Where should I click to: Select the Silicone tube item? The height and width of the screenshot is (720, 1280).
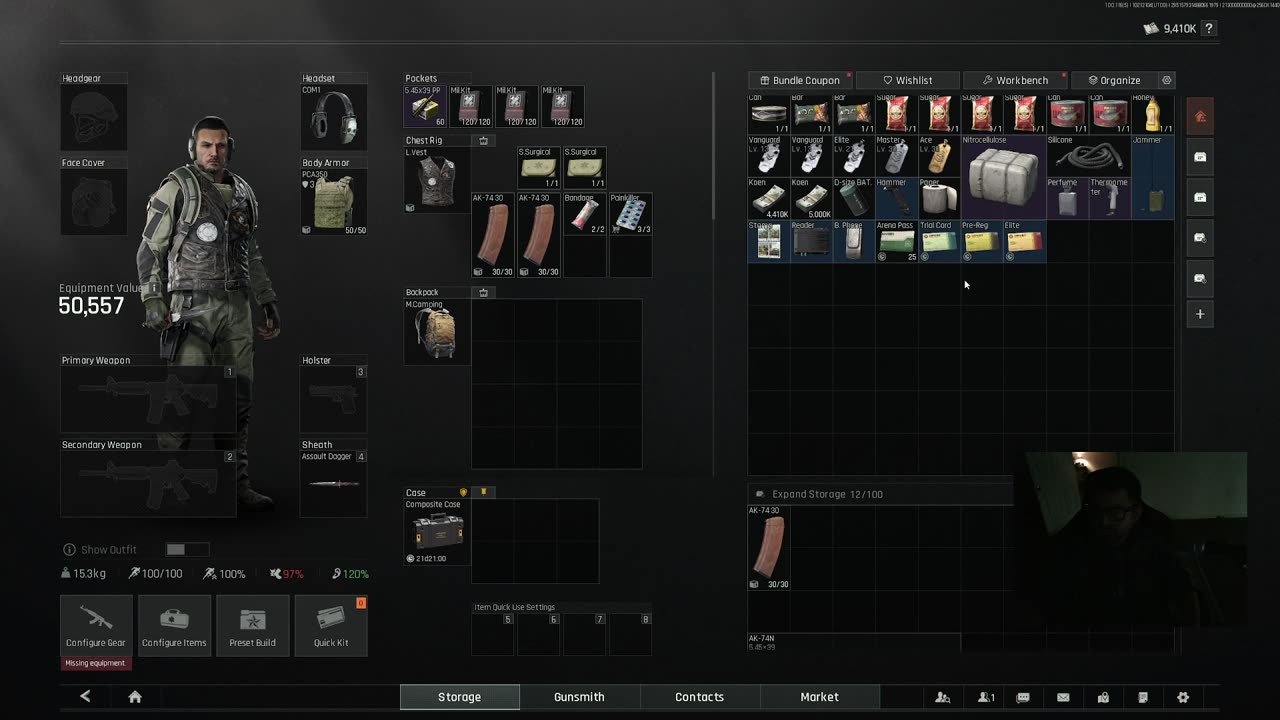[1088, 156]
